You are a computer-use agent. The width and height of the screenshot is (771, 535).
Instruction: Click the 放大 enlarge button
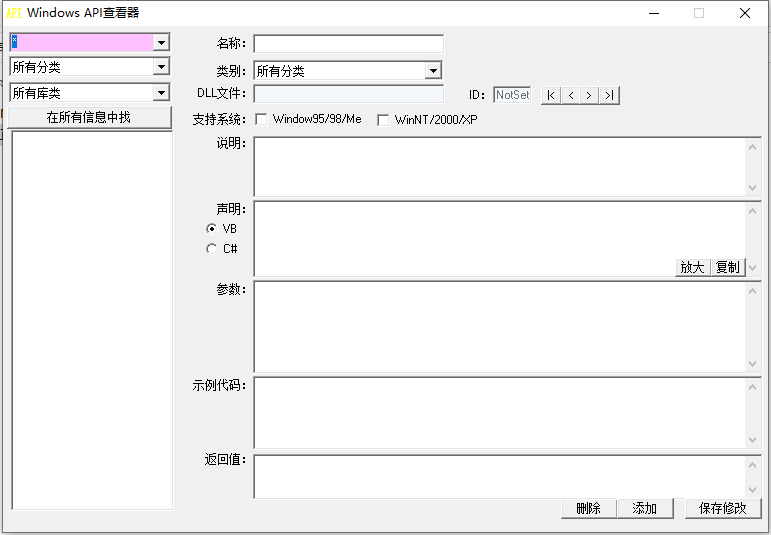pos(692,268)
